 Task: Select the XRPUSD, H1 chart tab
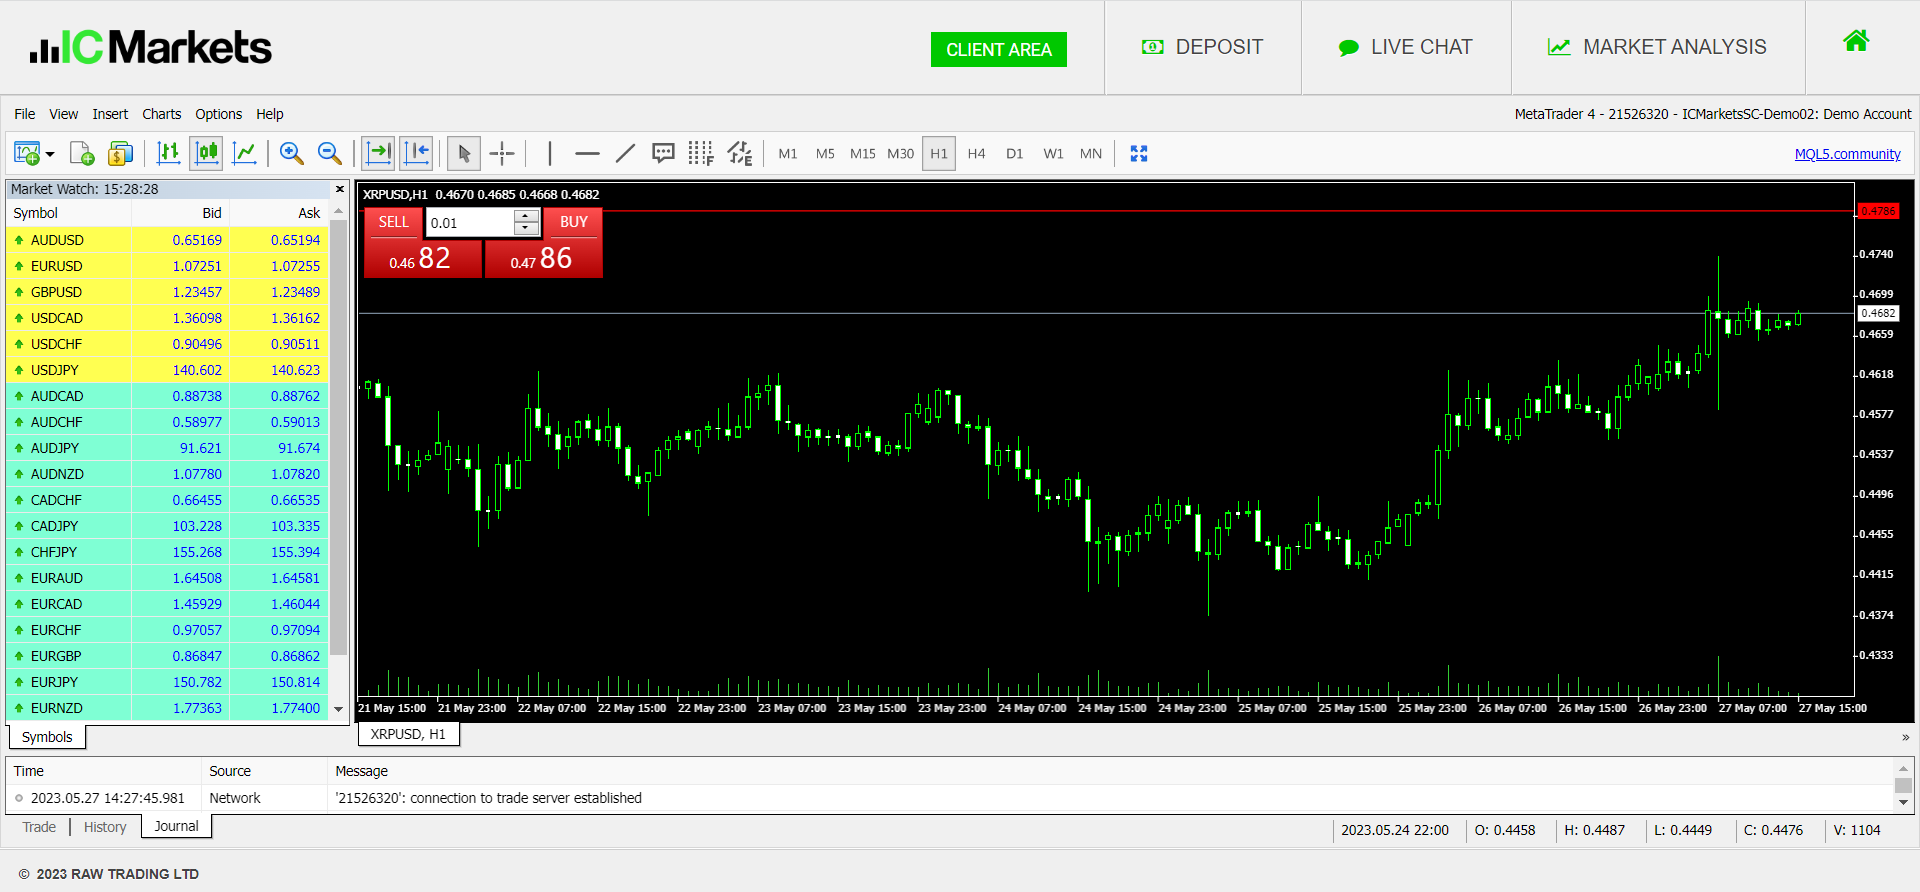408,734
